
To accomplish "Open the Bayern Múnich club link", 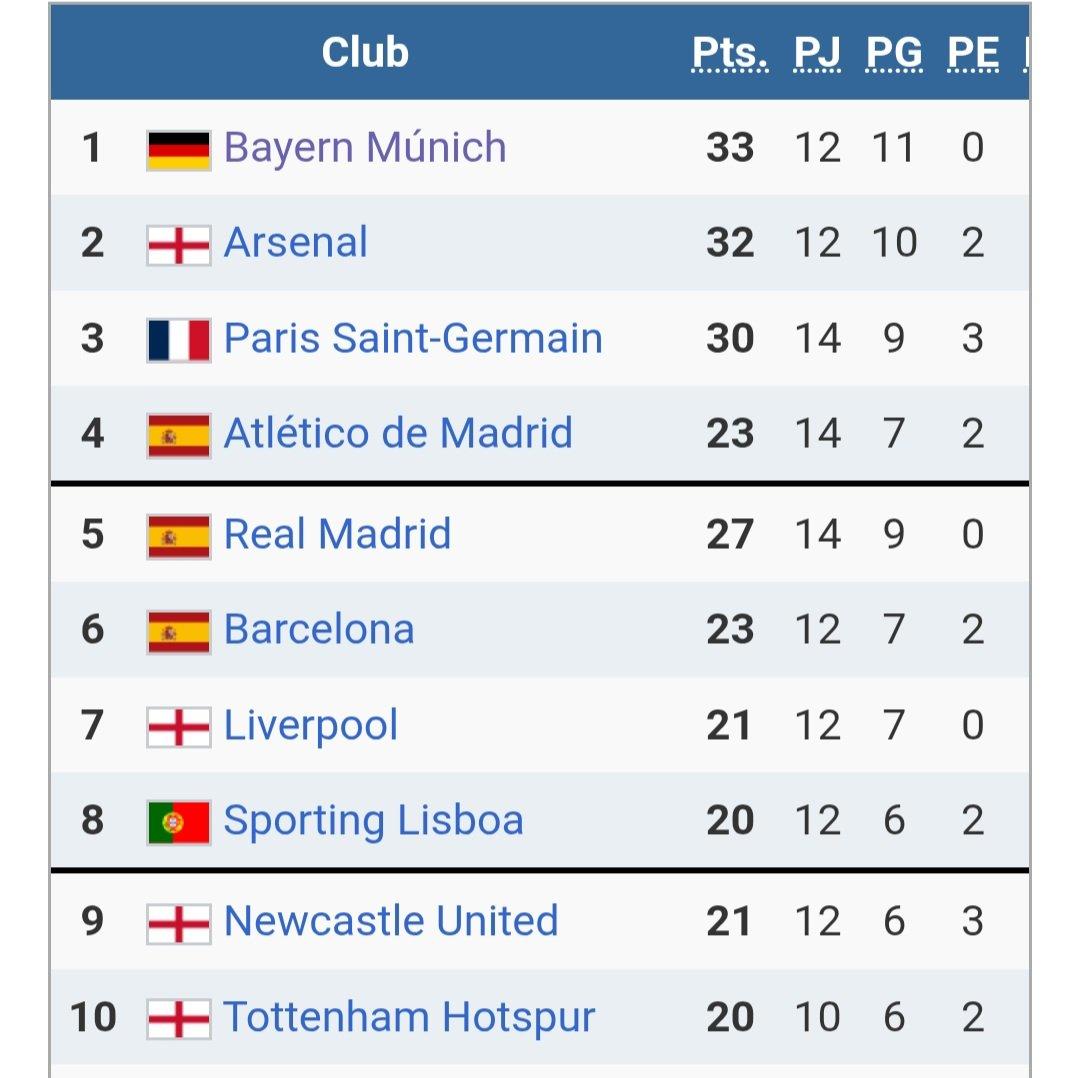I will pos(365,148).
